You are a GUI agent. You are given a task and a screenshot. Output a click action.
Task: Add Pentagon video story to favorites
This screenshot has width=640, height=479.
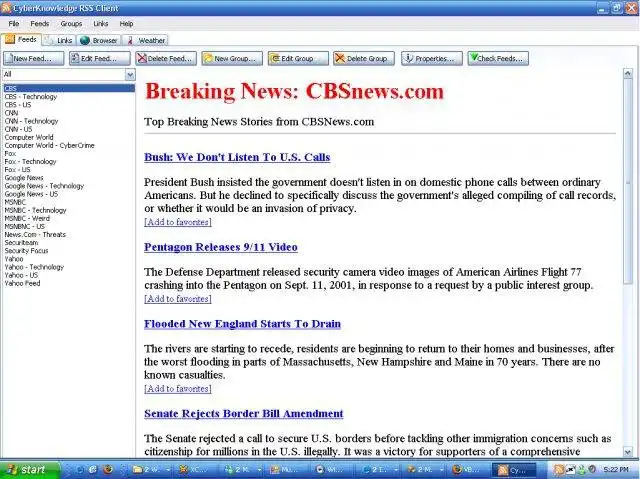coord(178,299)
